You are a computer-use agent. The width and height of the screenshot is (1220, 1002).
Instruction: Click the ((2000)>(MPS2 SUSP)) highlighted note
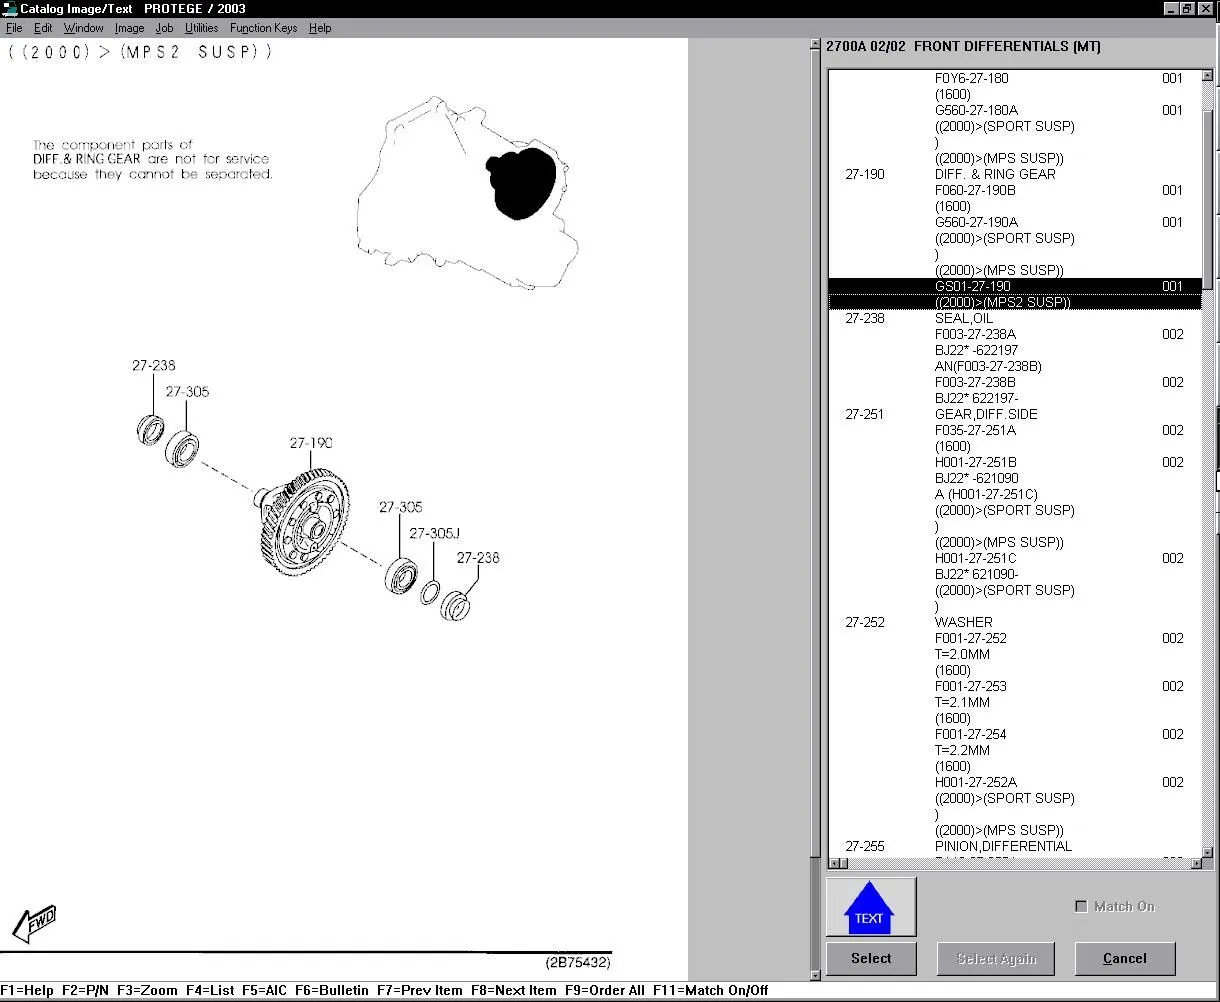(x=1003, y=302)
